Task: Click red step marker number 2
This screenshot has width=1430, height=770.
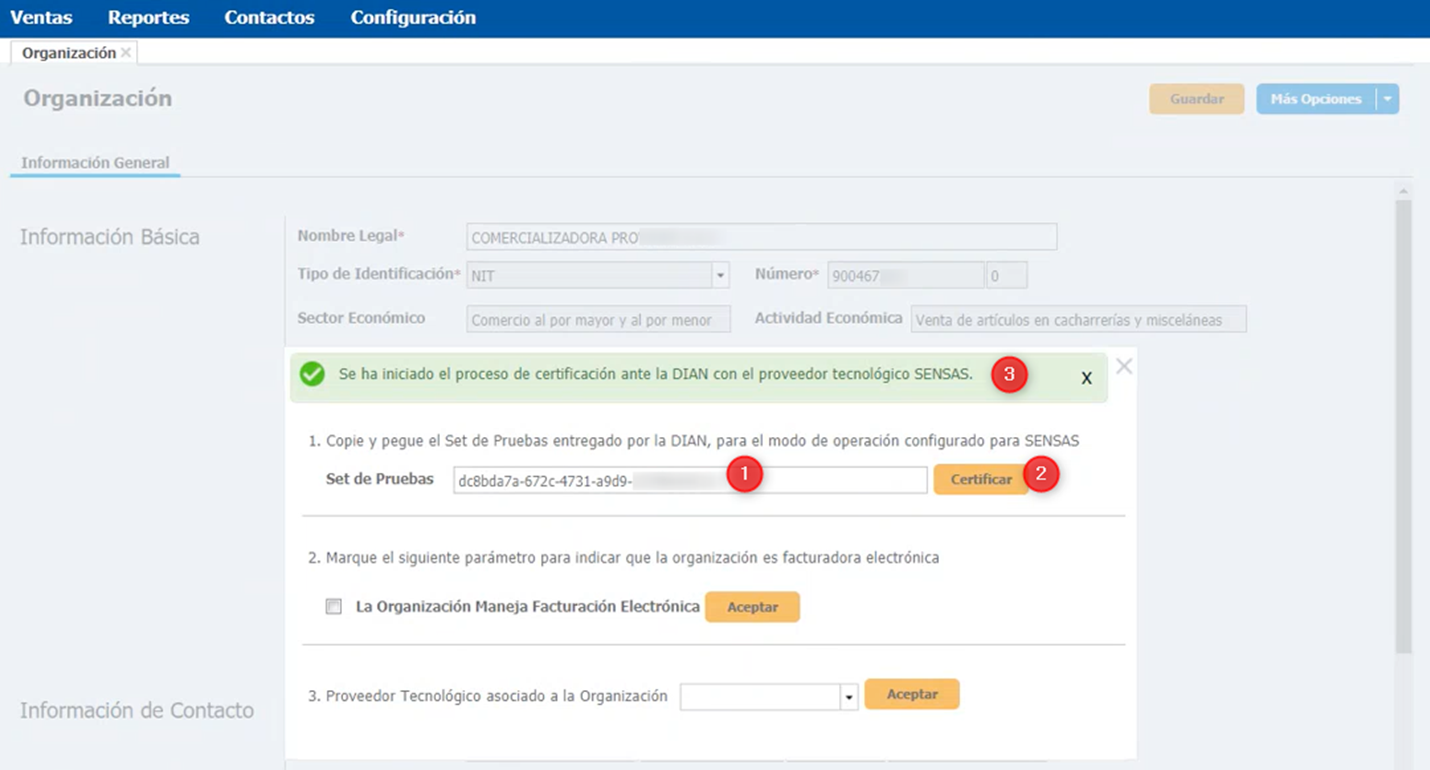Action: coord(1041,474)
